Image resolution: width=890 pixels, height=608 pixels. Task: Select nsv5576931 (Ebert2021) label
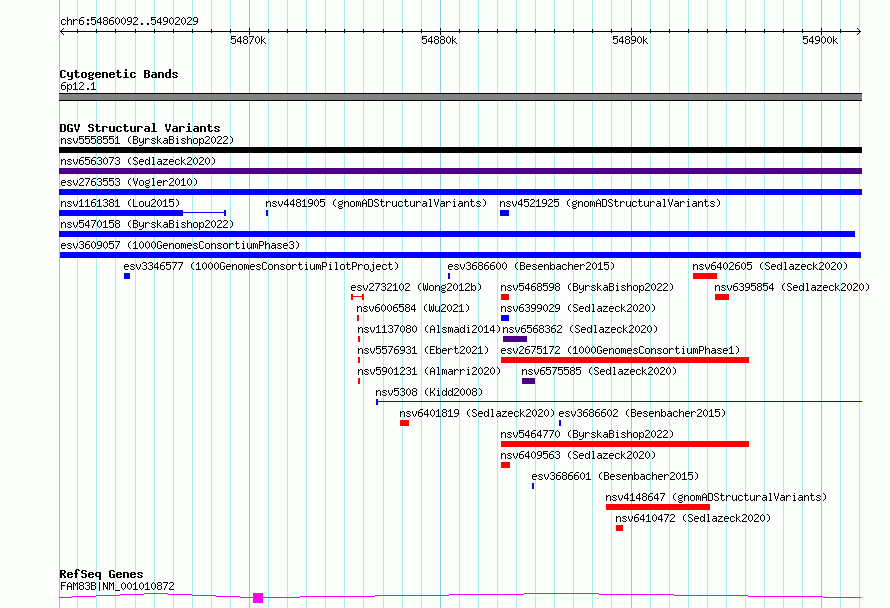click(x=423, y=350)
